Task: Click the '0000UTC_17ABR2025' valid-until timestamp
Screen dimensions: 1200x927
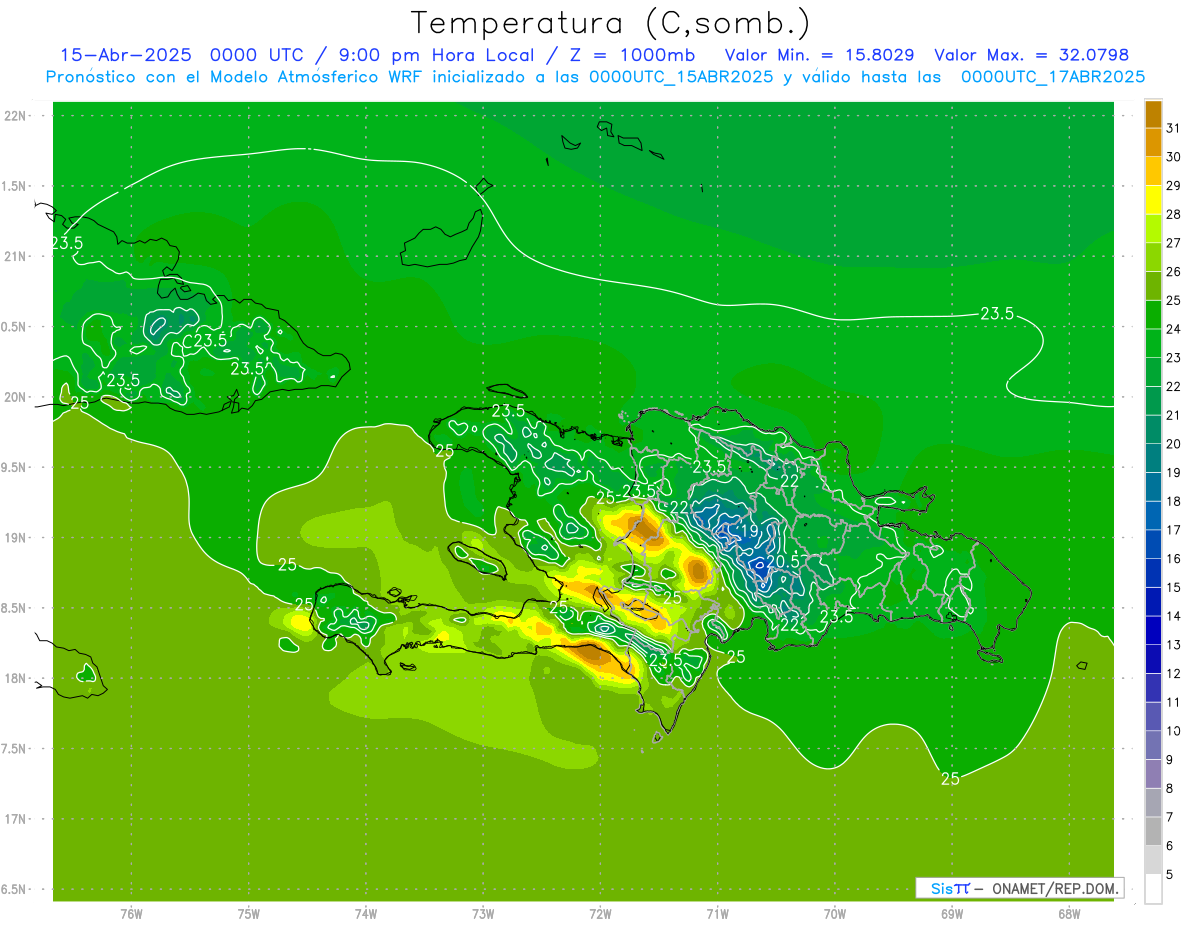Action: 1053,77
